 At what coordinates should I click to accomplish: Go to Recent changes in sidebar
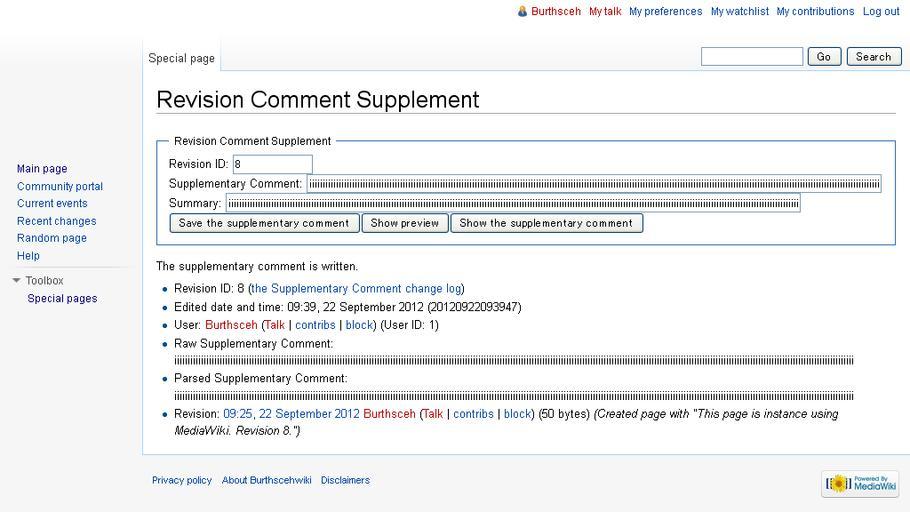(56, 221)
